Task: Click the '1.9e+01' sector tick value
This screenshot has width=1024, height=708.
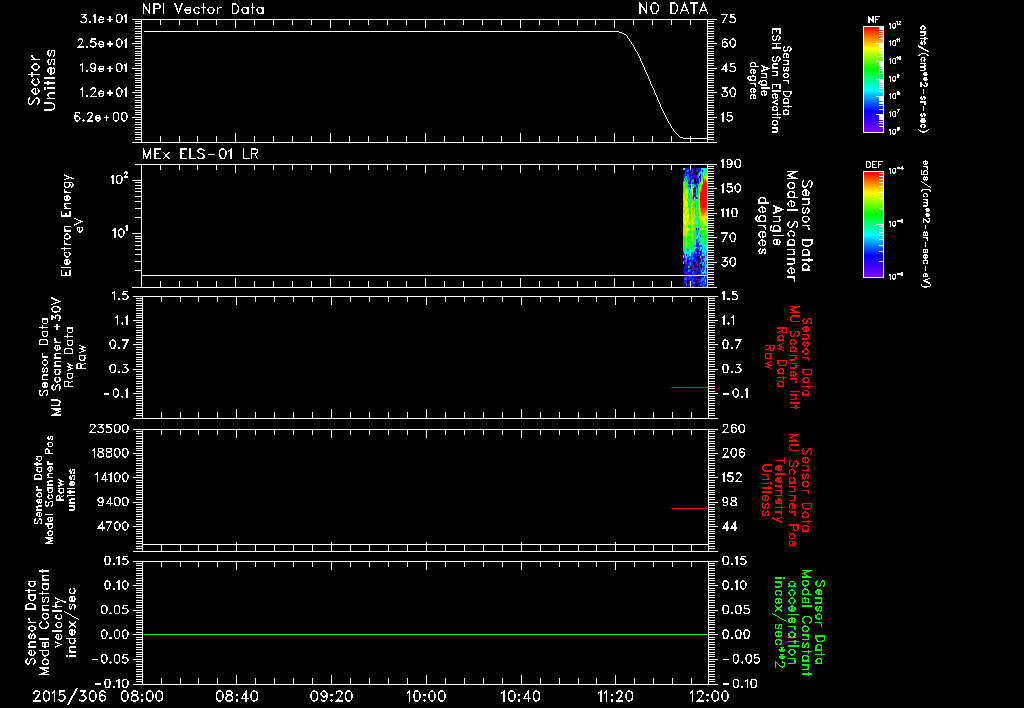Action: point(104,68)
